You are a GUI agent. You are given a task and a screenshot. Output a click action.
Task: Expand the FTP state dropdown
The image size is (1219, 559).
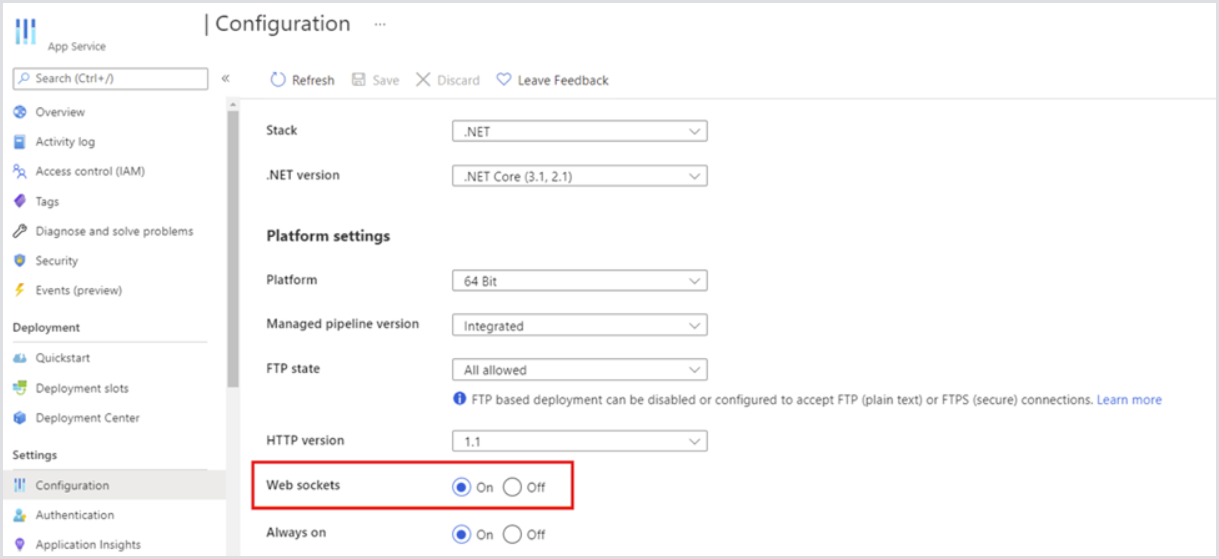tap(579, 370)
